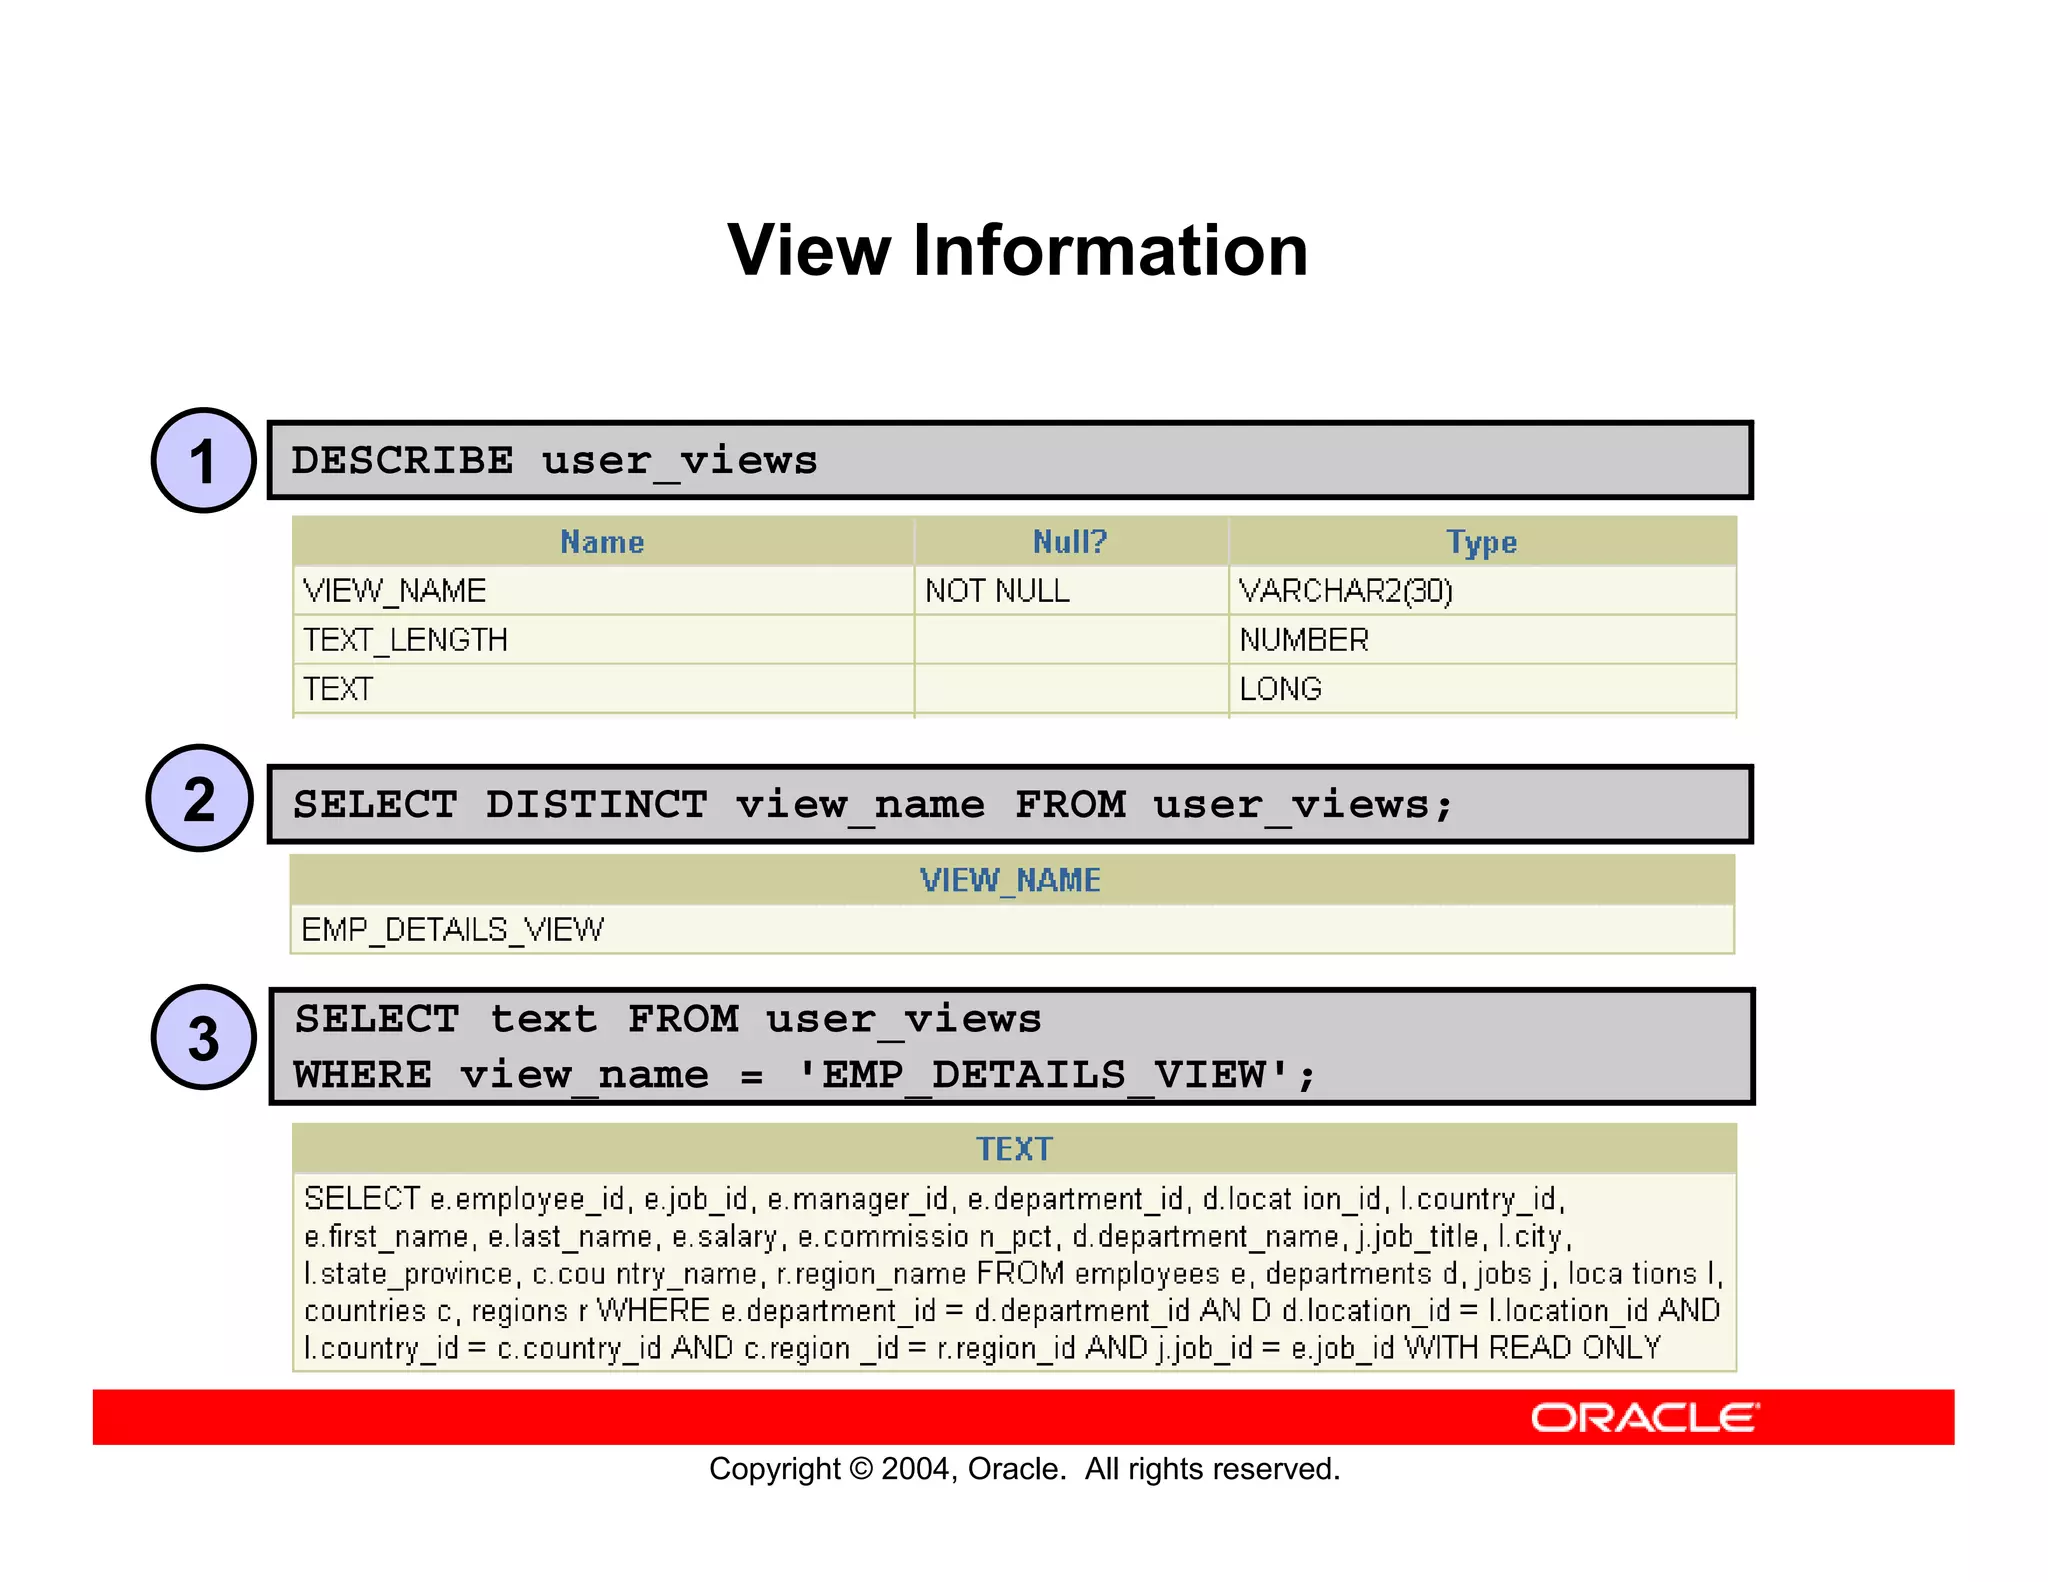Screen dimensions: 2048x1582
Task: Click the 'View Information' slide title
Action: tap(1017, 250)
